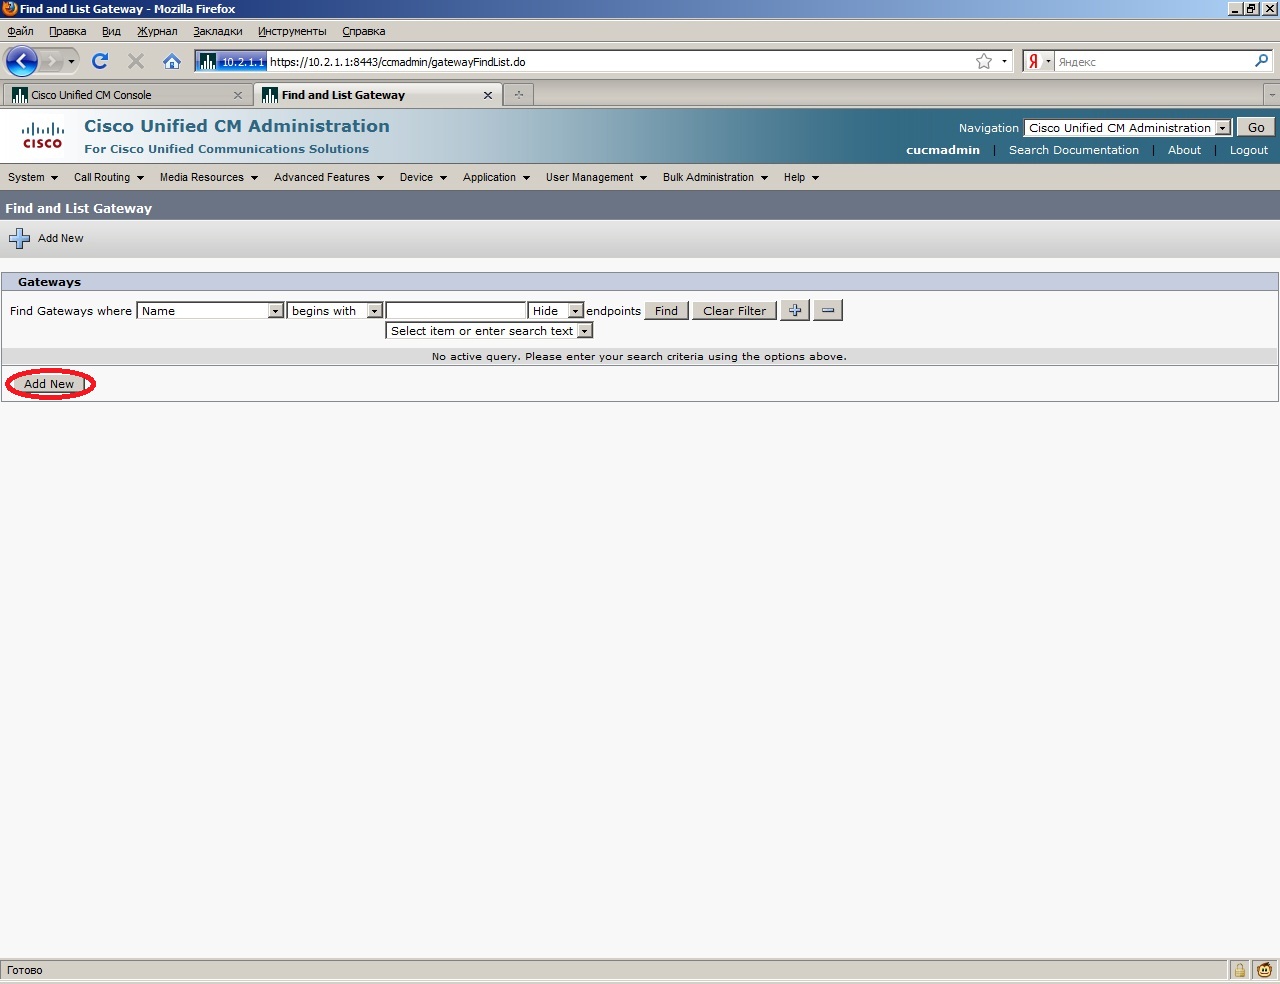Open the Правка menu
The height and width of the screenshot is (984, 1280).
(x=68, y=31)
